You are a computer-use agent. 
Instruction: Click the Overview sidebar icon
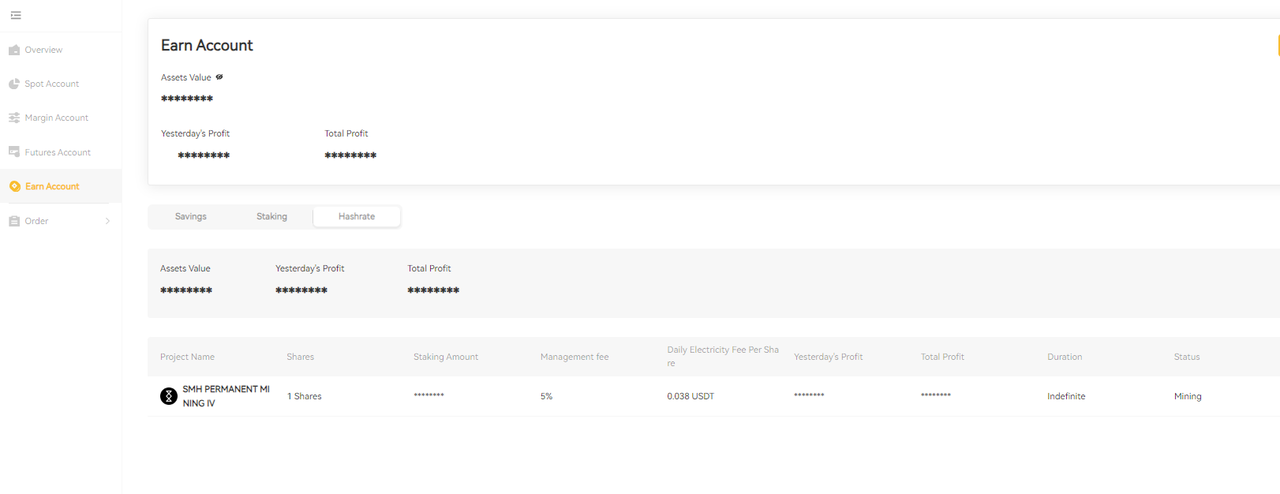pos(15,50)
